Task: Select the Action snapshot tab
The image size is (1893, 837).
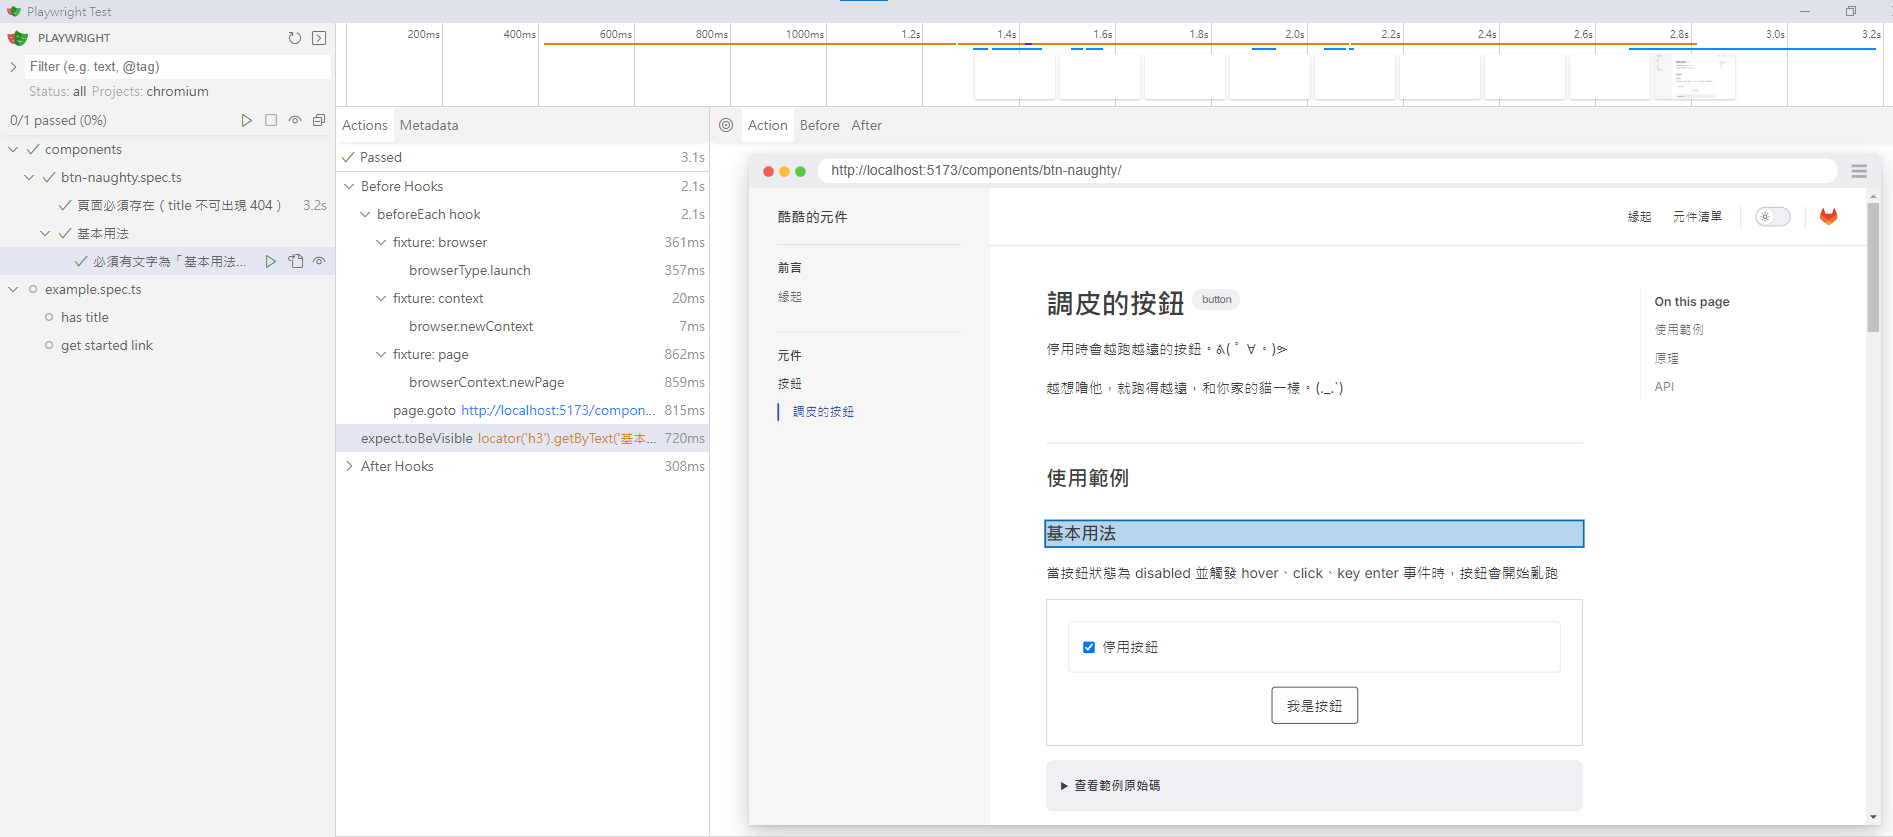Action: click(x=767, y=125)
